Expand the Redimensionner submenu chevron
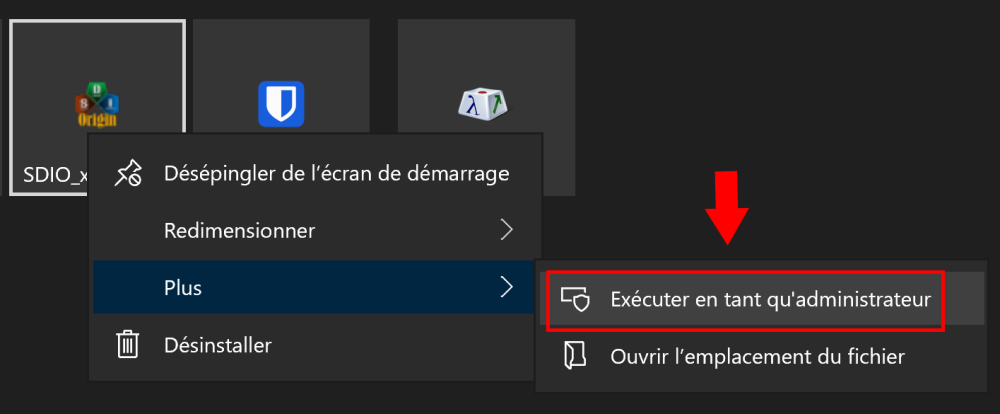The image size is (1000, 414). pos(507,230)
